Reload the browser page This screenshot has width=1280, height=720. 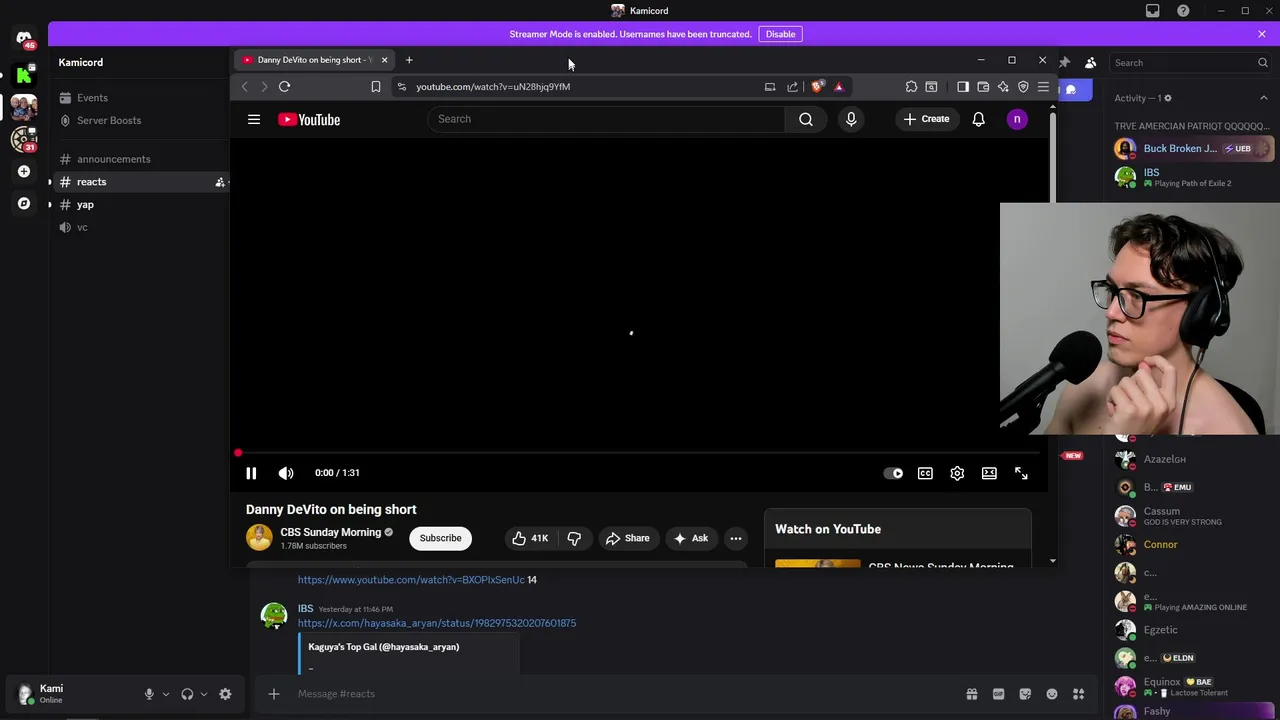coord(284,87)
